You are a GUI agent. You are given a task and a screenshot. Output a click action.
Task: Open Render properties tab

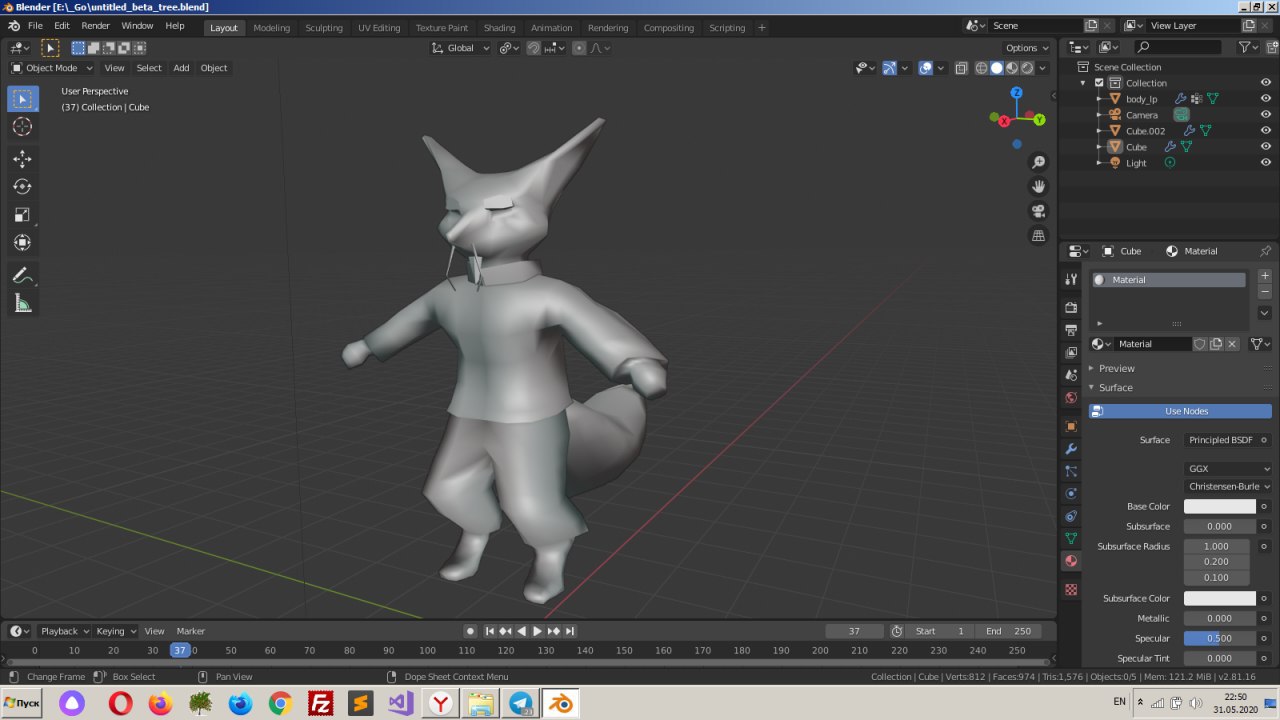[1071, 307]
